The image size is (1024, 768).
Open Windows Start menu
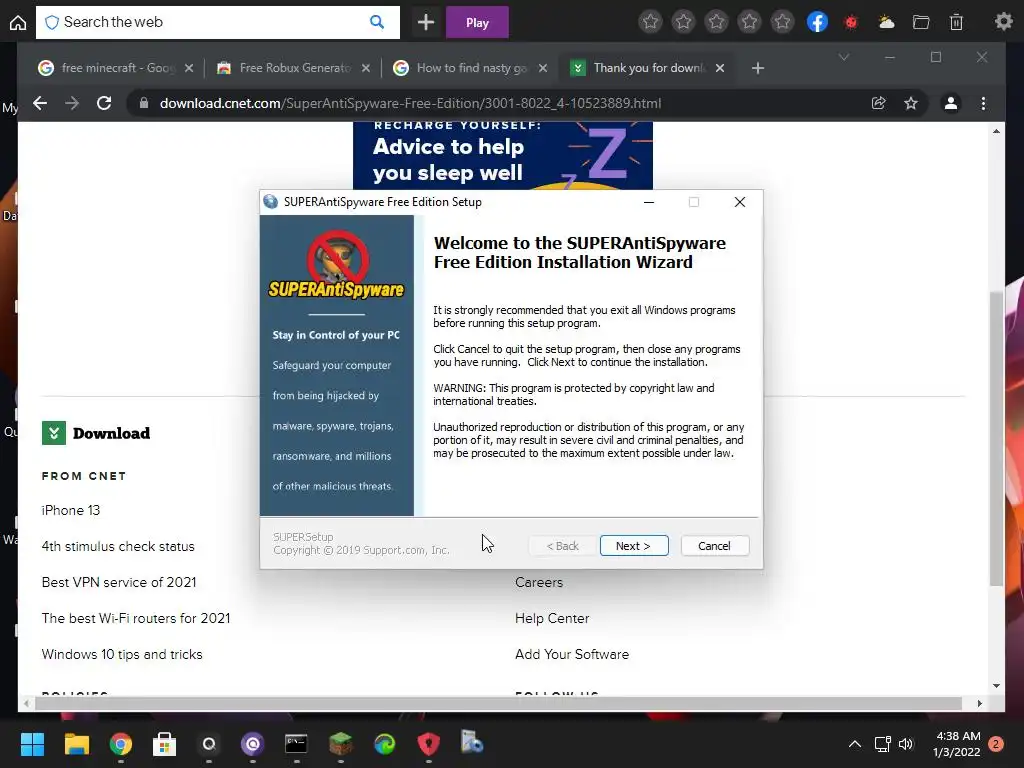[x=32, y=744]
